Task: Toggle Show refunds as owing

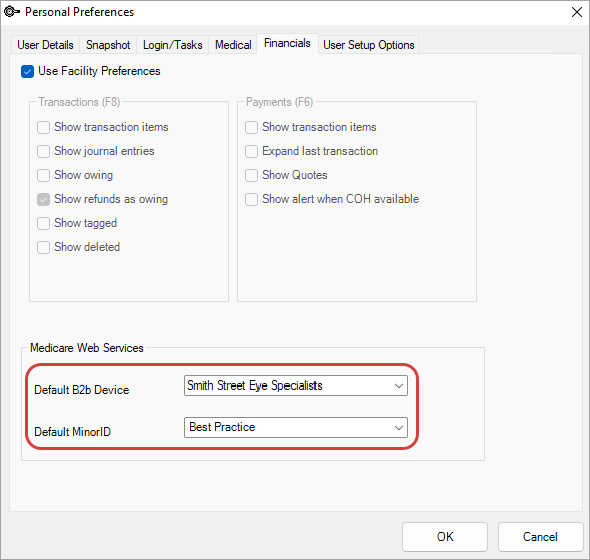Action: tap(43, 199)
